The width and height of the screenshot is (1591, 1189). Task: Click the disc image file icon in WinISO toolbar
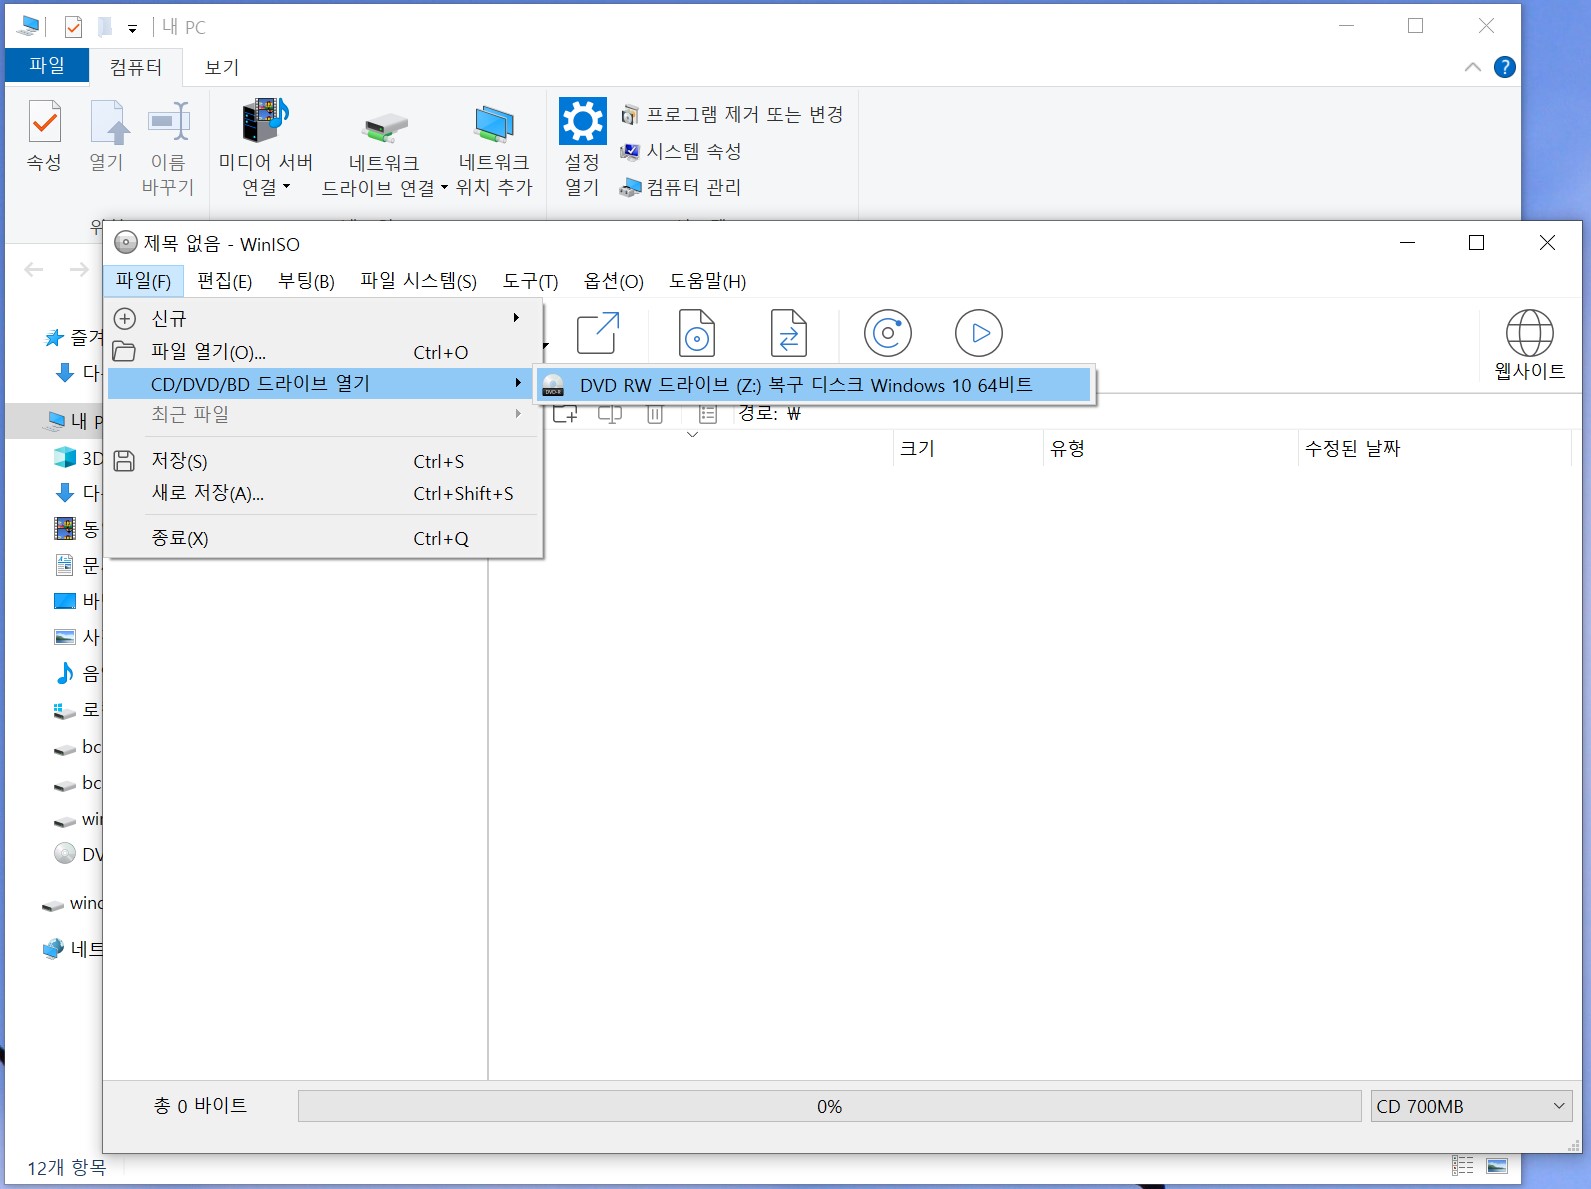(x=697, y=333)
